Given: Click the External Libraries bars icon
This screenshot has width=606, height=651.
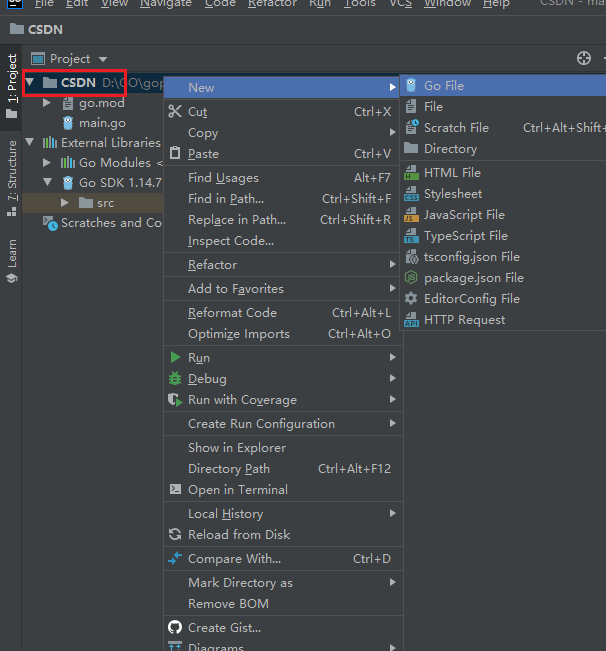Looking at the screenshot, I should coord(50,143).
